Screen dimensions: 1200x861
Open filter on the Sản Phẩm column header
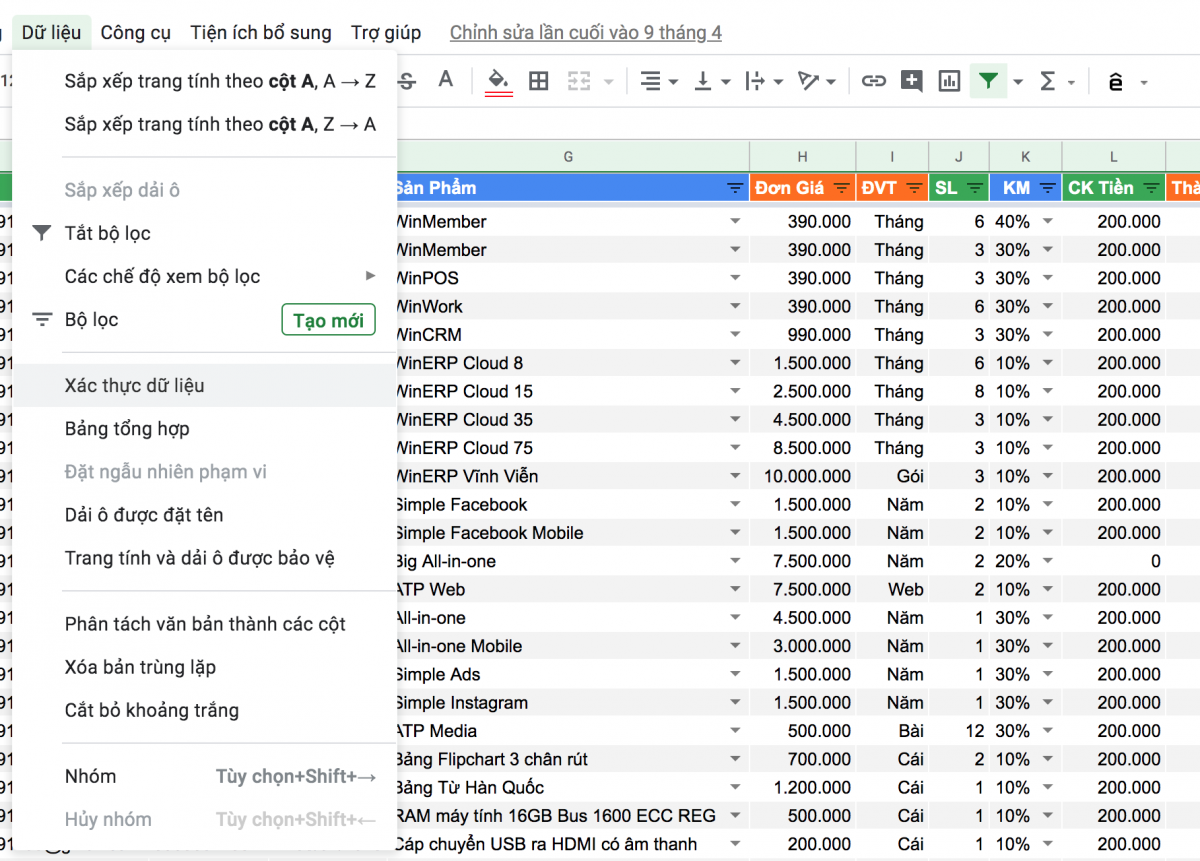tap(735, 188)
